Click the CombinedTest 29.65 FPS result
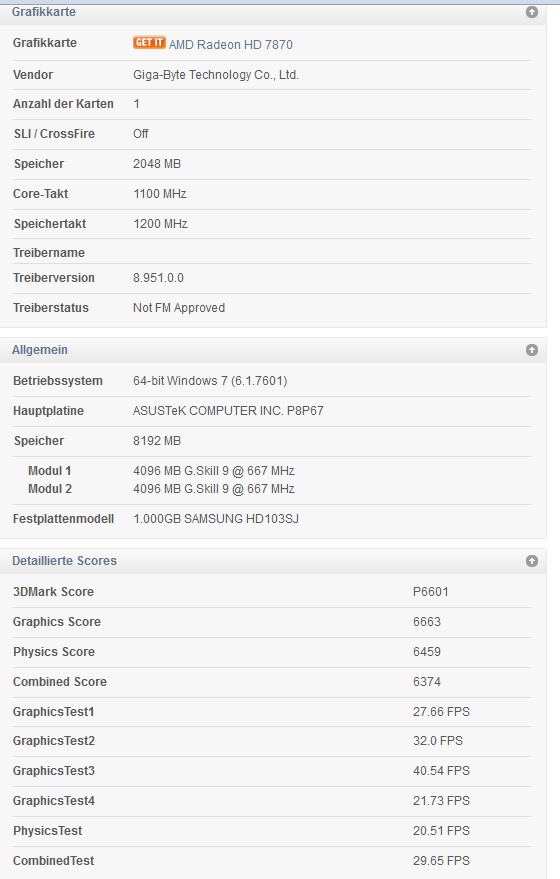The image size is (560, 879). [x=441, y=861]
